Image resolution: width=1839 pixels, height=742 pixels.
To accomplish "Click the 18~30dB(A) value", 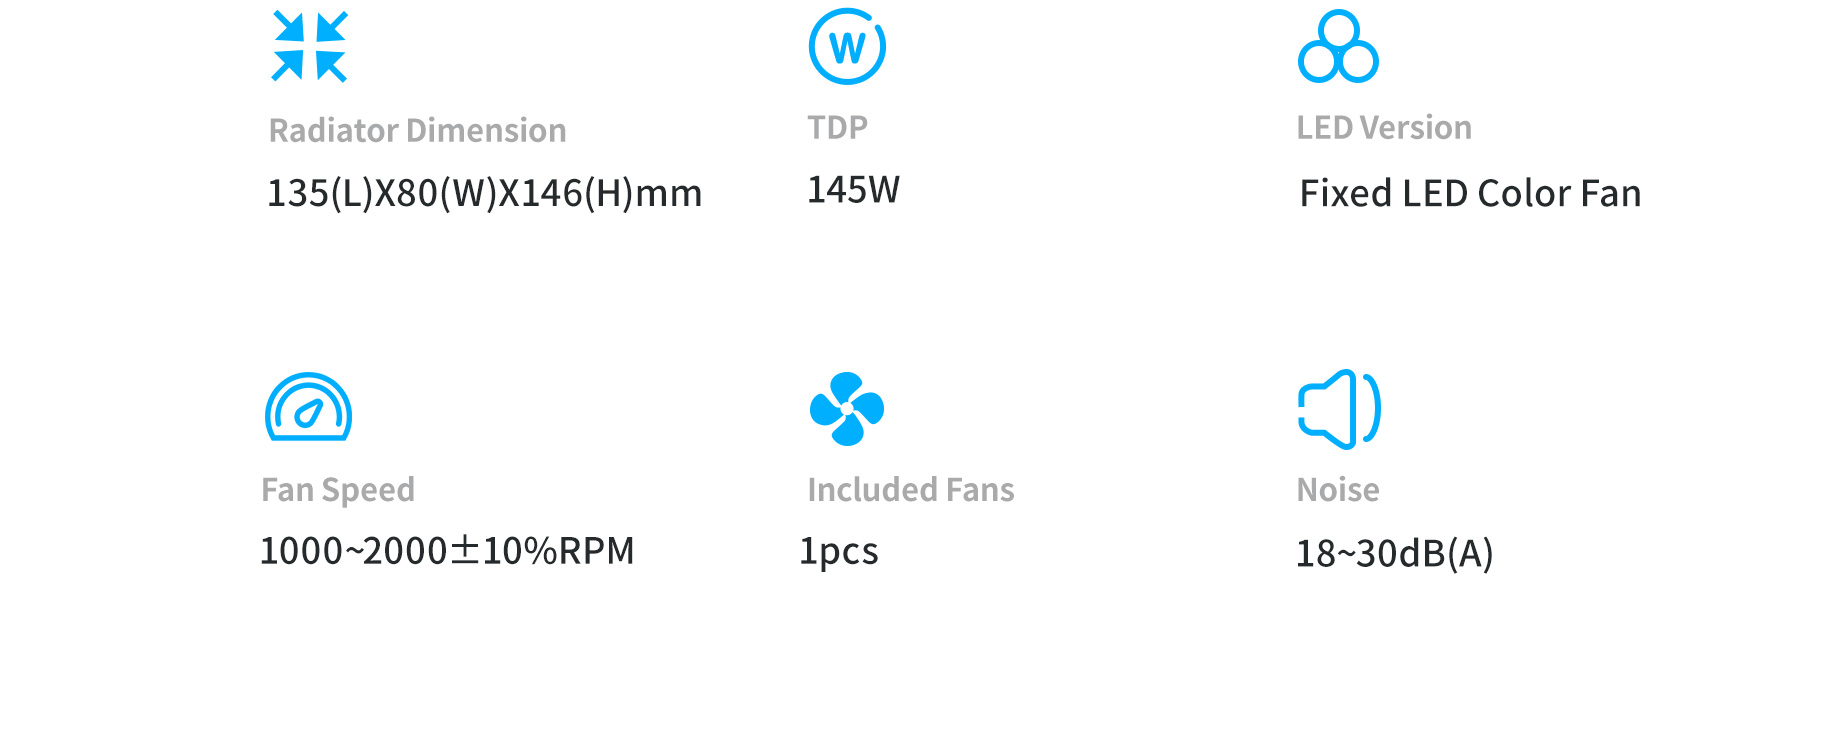I will tap(1395, 553).
